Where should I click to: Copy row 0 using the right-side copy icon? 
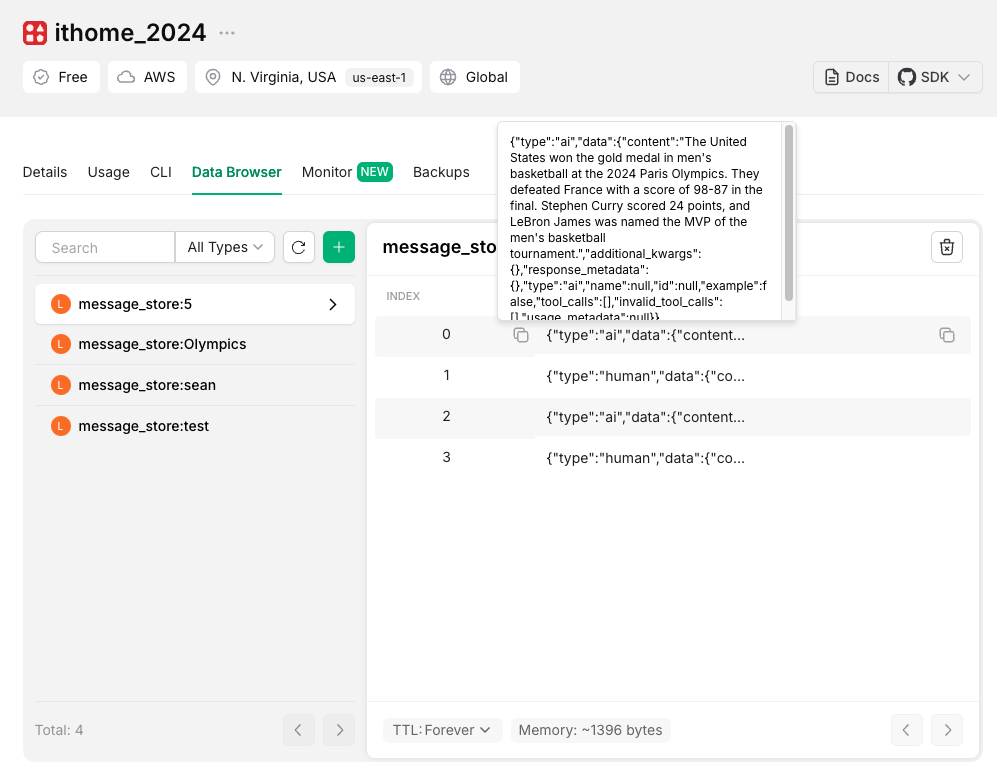click(x=947, y=335)
